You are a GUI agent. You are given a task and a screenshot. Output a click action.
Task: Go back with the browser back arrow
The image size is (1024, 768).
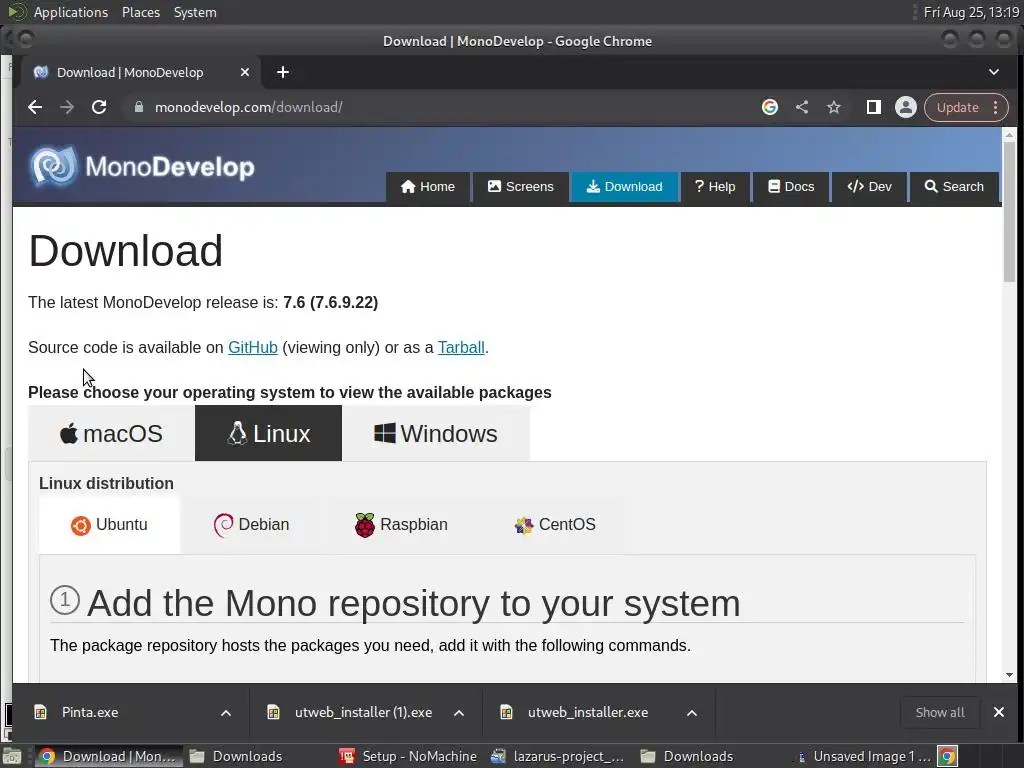pyautogui.click(x=35, y=107)
